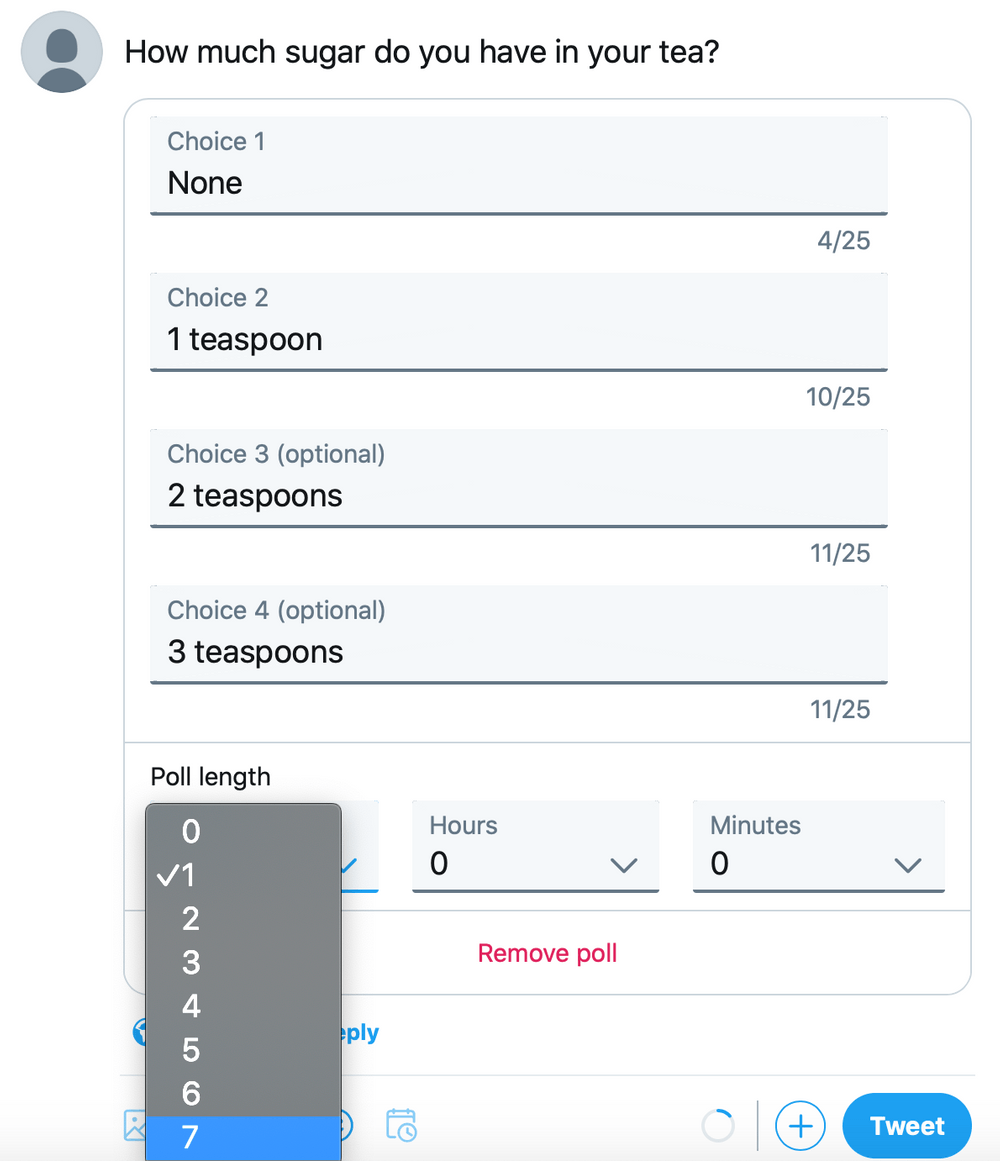
Task: Add another tweet with the plus icon
Action: 800,1125
